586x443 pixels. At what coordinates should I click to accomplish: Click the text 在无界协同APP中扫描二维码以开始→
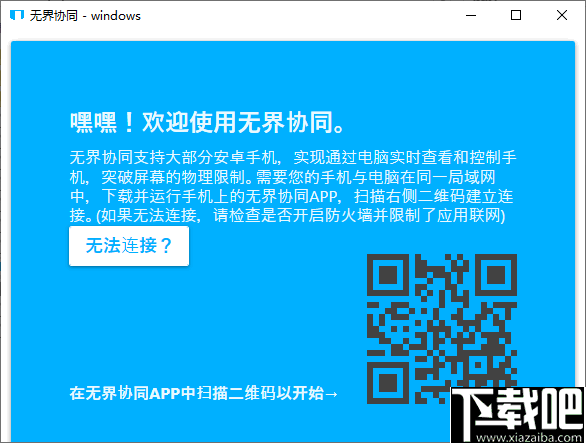coord(204,393)
